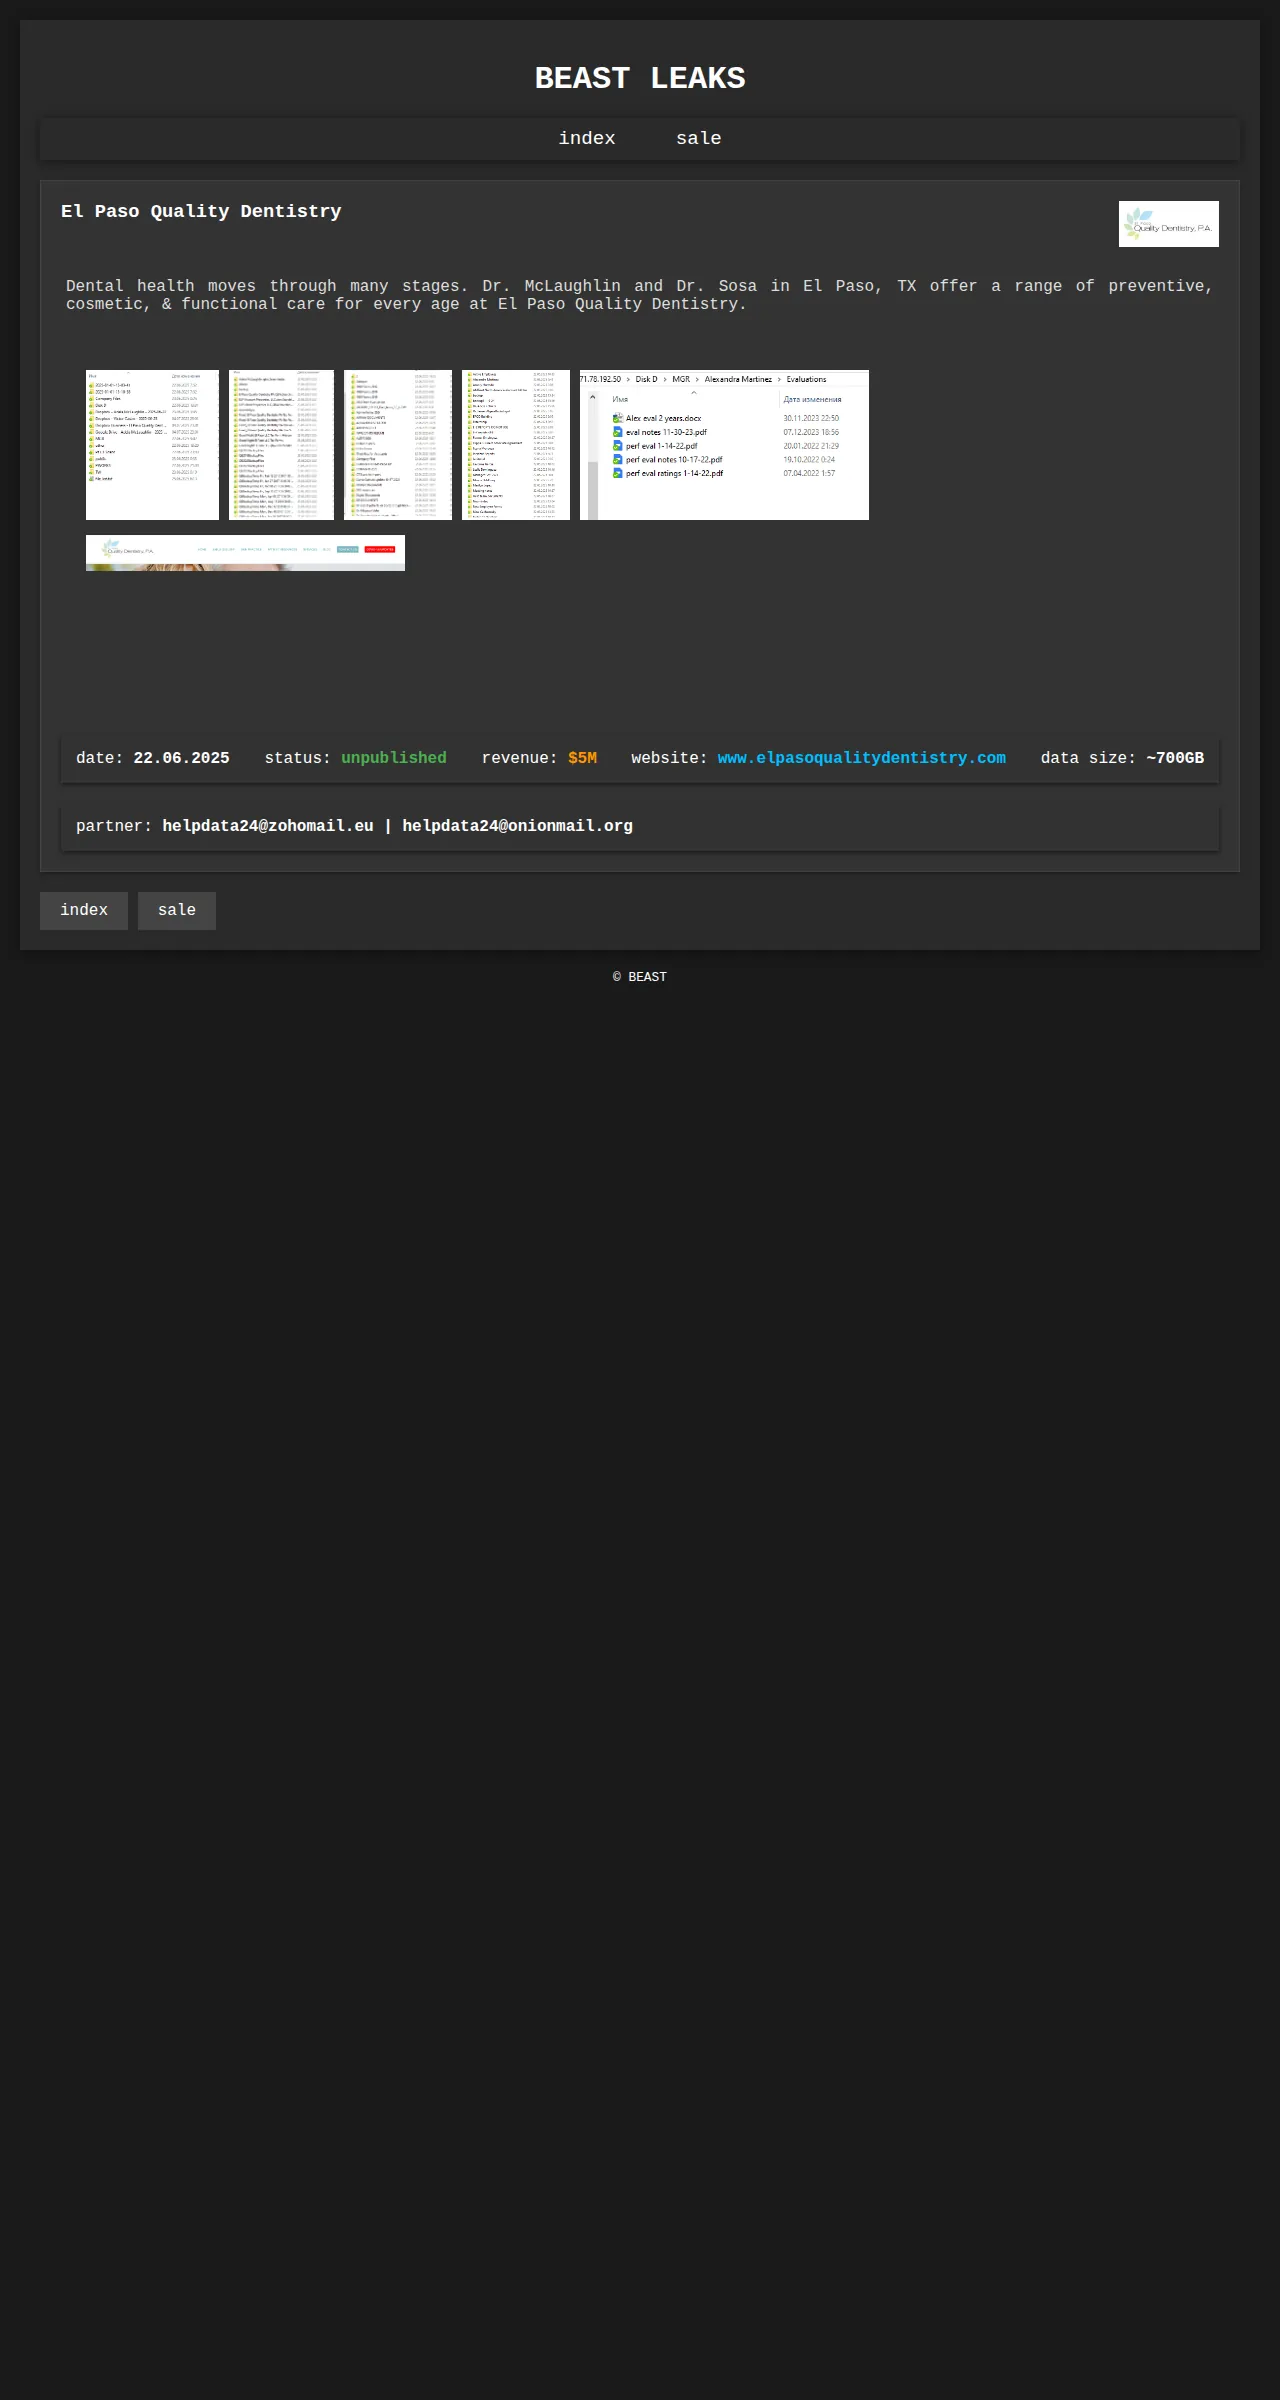Click the ~700GB data size value
The image size is (1280, 2400).
tap(1175, 758)
